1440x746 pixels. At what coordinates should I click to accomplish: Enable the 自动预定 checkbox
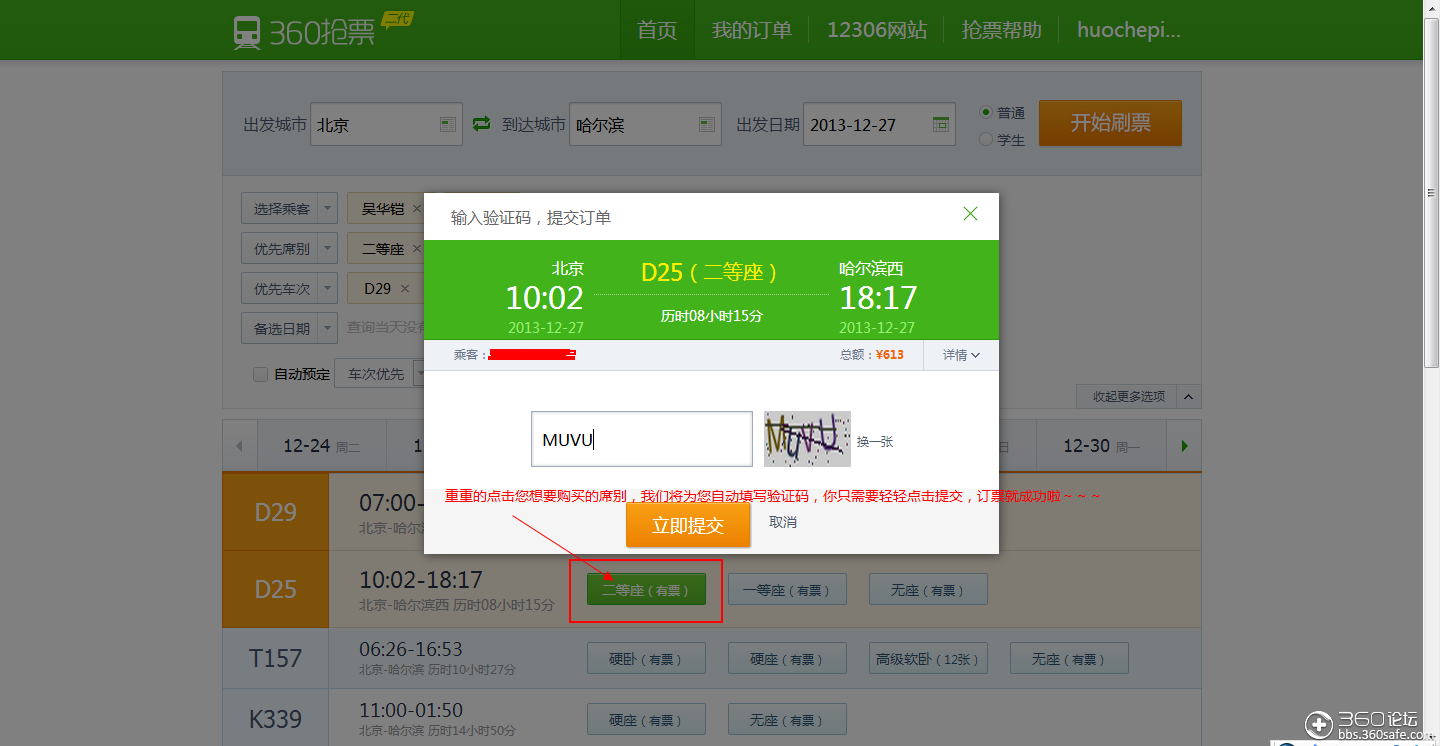pyautogui.click(x=260, y=374)
